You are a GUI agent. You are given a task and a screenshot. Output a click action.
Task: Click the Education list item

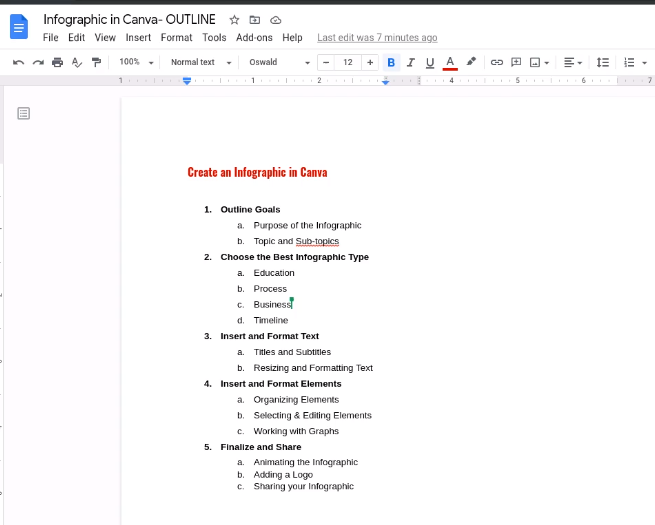[x=274, y=273]
